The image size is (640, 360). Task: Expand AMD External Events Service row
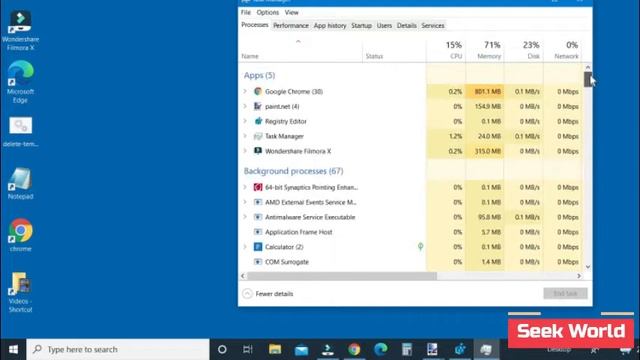[x=245, y=202]
